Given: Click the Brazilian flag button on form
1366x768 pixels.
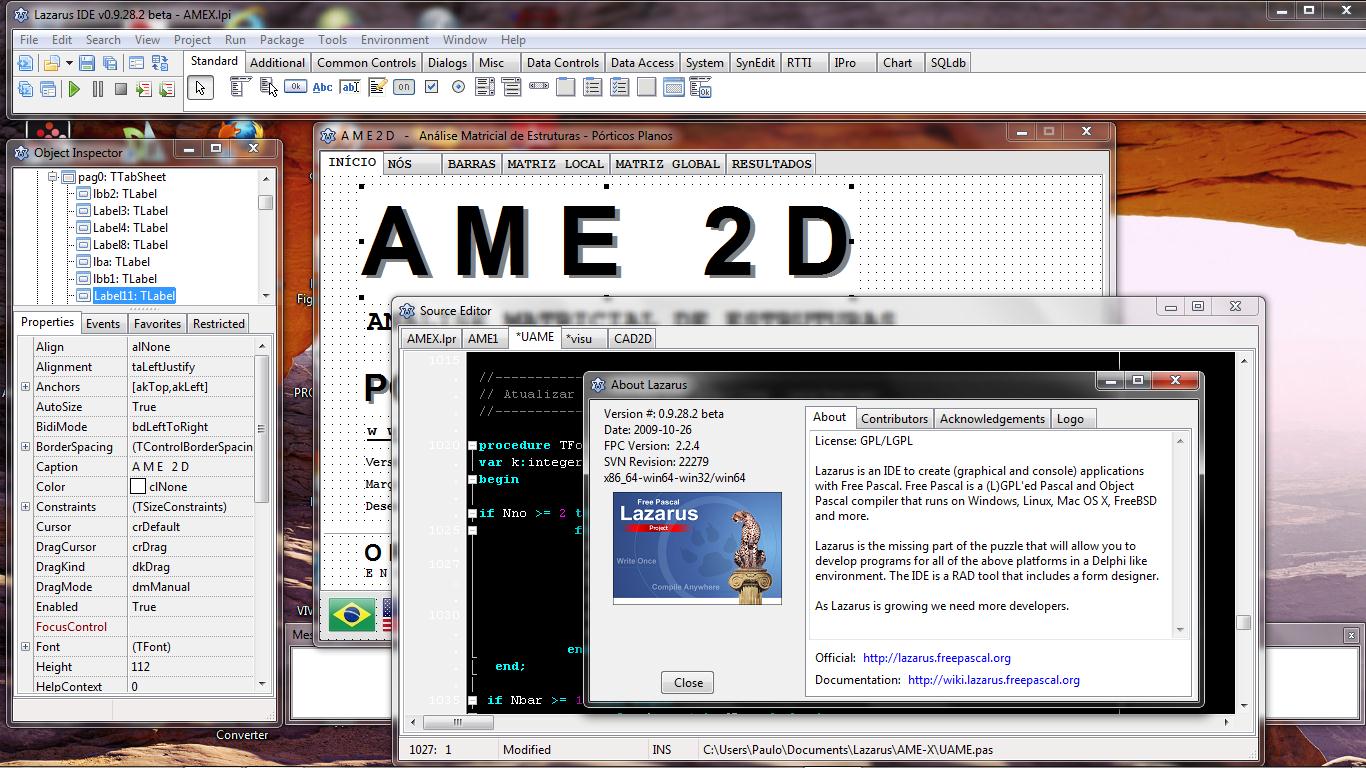Looking at the screenshot, I should (x=352, y=614).
